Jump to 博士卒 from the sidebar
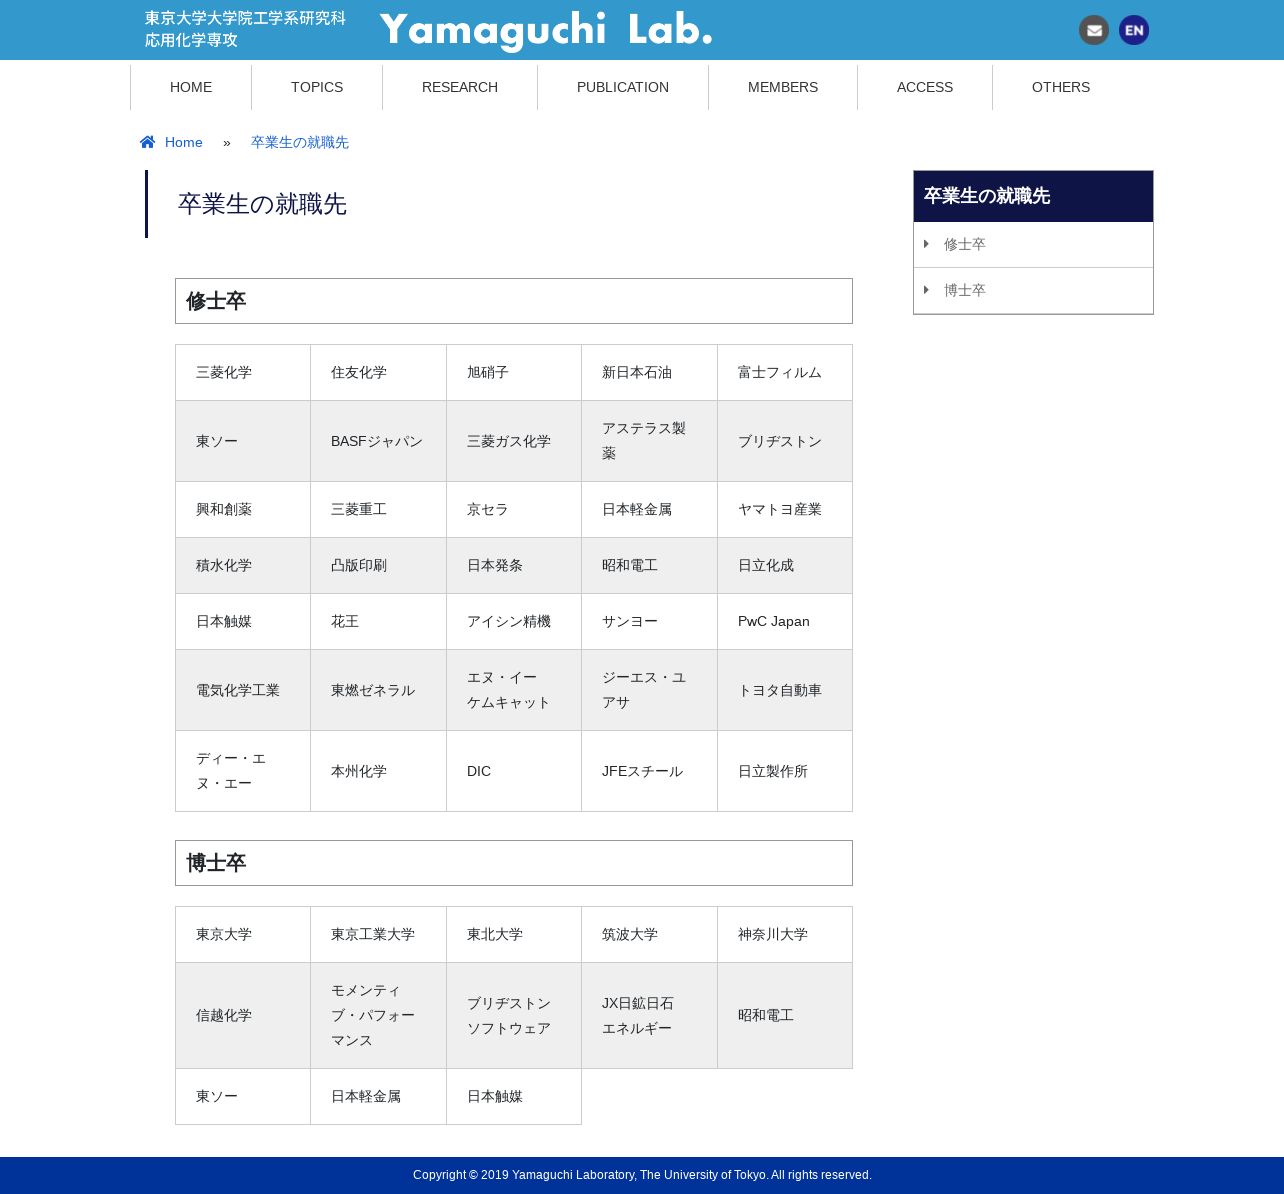 (1033, 290)
